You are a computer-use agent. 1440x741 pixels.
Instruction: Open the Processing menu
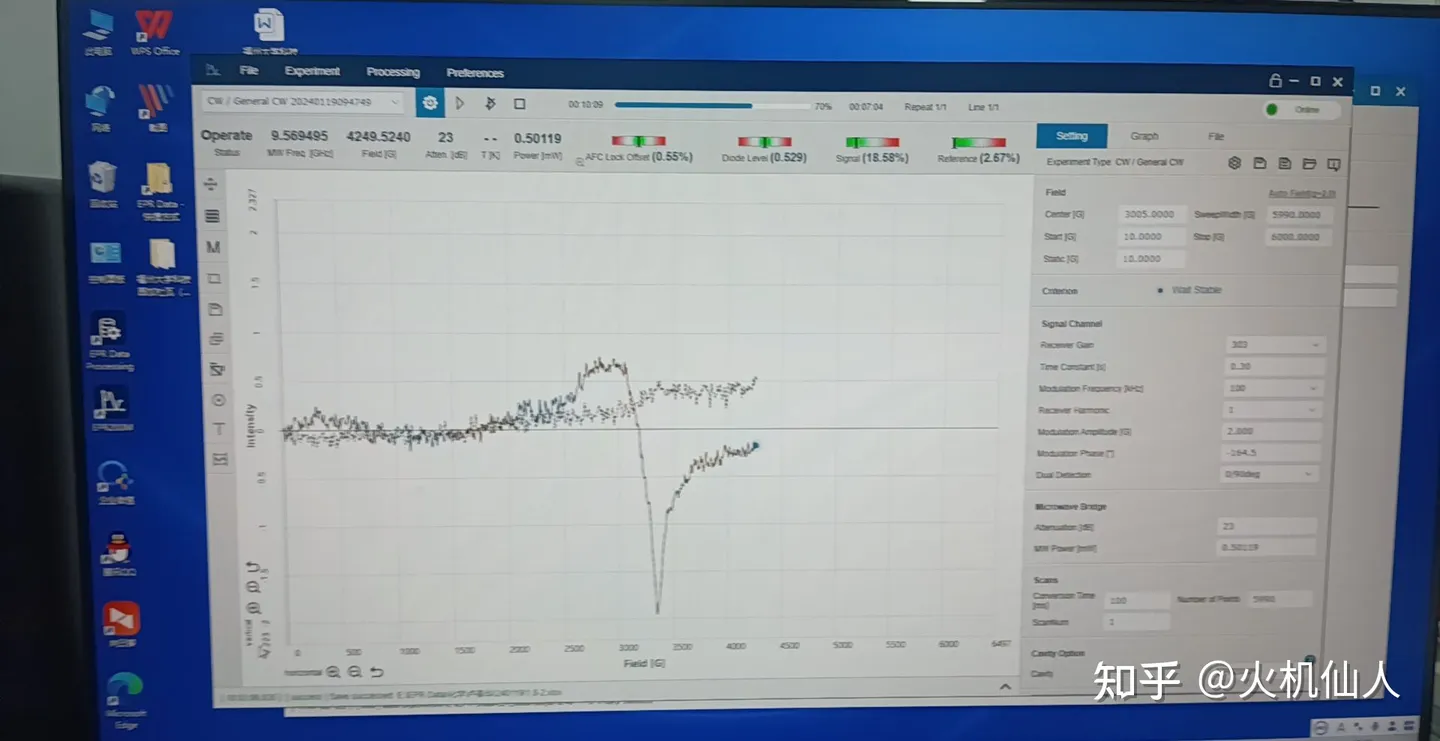pyautogui.click(x=393, y=72)
